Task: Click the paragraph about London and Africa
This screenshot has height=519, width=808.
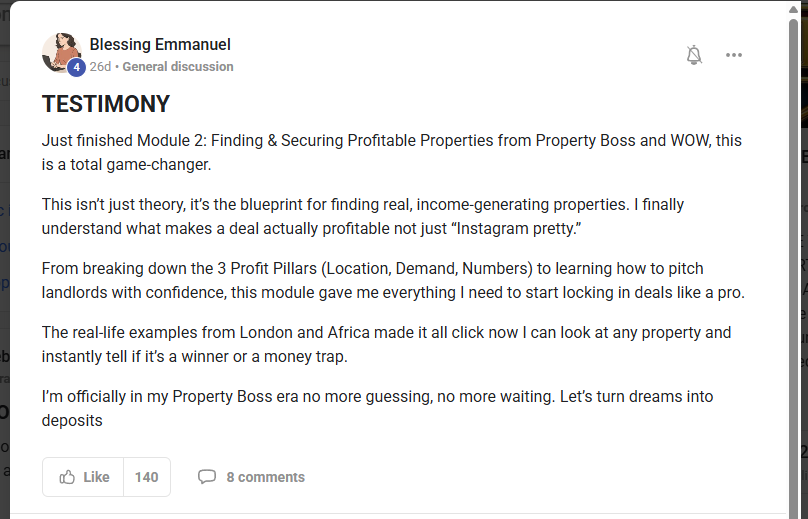Action: [x=386, y=344]
